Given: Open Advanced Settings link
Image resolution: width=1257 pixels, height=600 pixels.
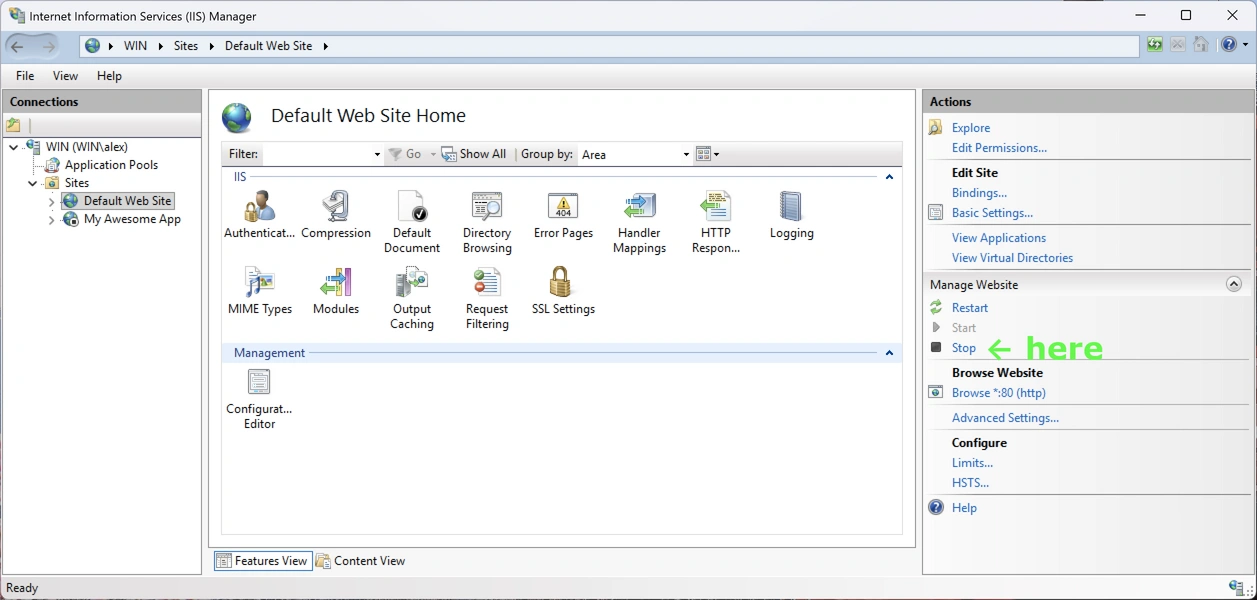Looking at the screenshot, I should click(x=1005, y=418).
